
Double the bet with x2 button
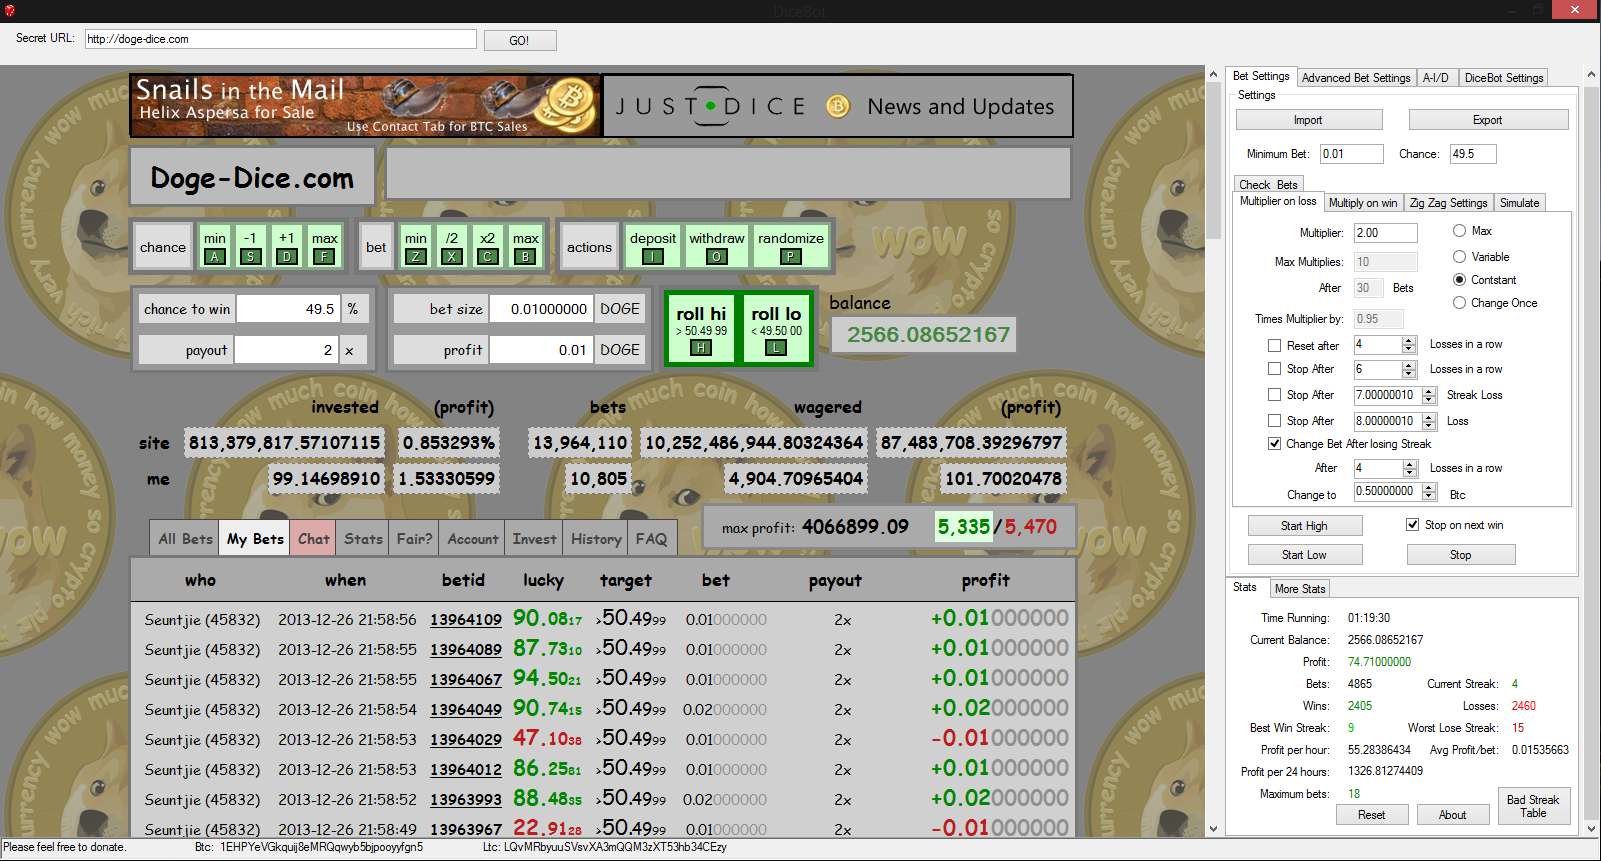pyautogui.click(x=488, y=247)
